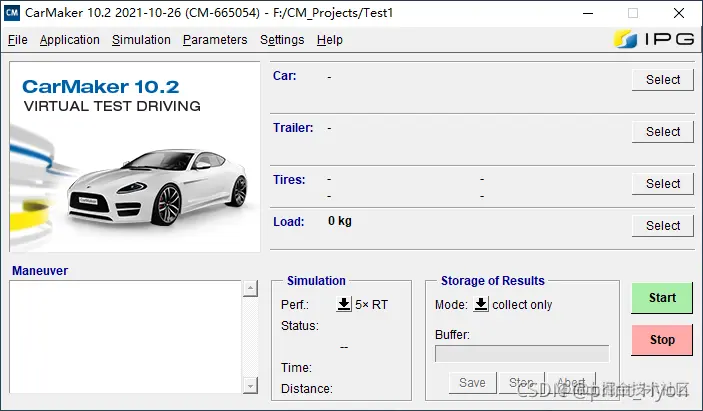The image size is (703, 411).
Task: Click the Tires: label
Action: pos(289,180)
